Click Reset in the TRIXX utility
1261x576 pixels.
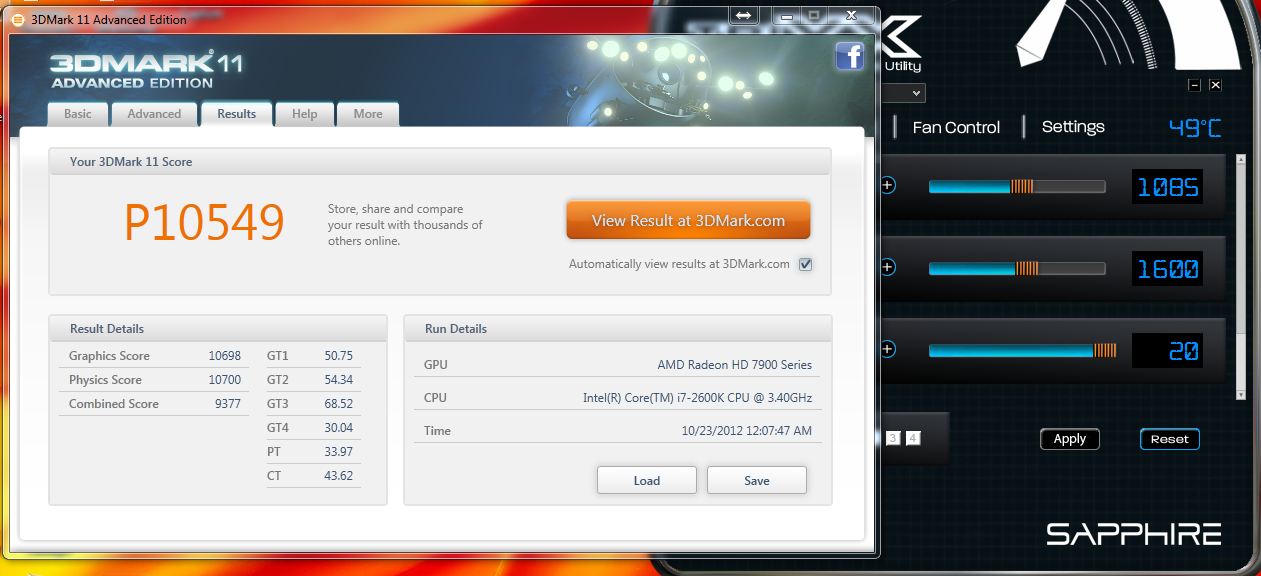tap(1169, 439)
